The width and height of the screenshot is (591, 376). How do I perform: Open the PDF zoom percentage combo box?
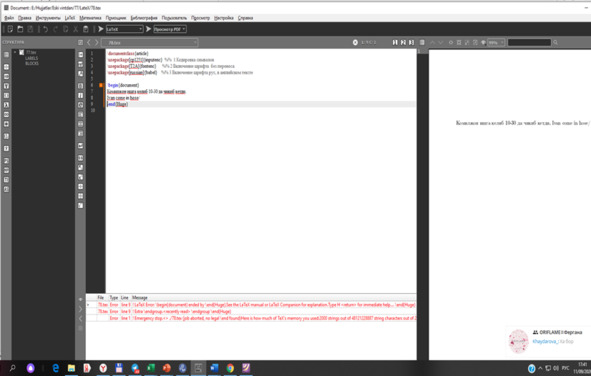pos(496,43)
